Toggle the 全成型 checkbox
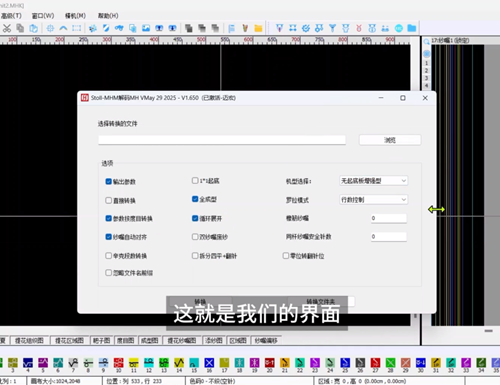500x385 pixels. [195, 199]
